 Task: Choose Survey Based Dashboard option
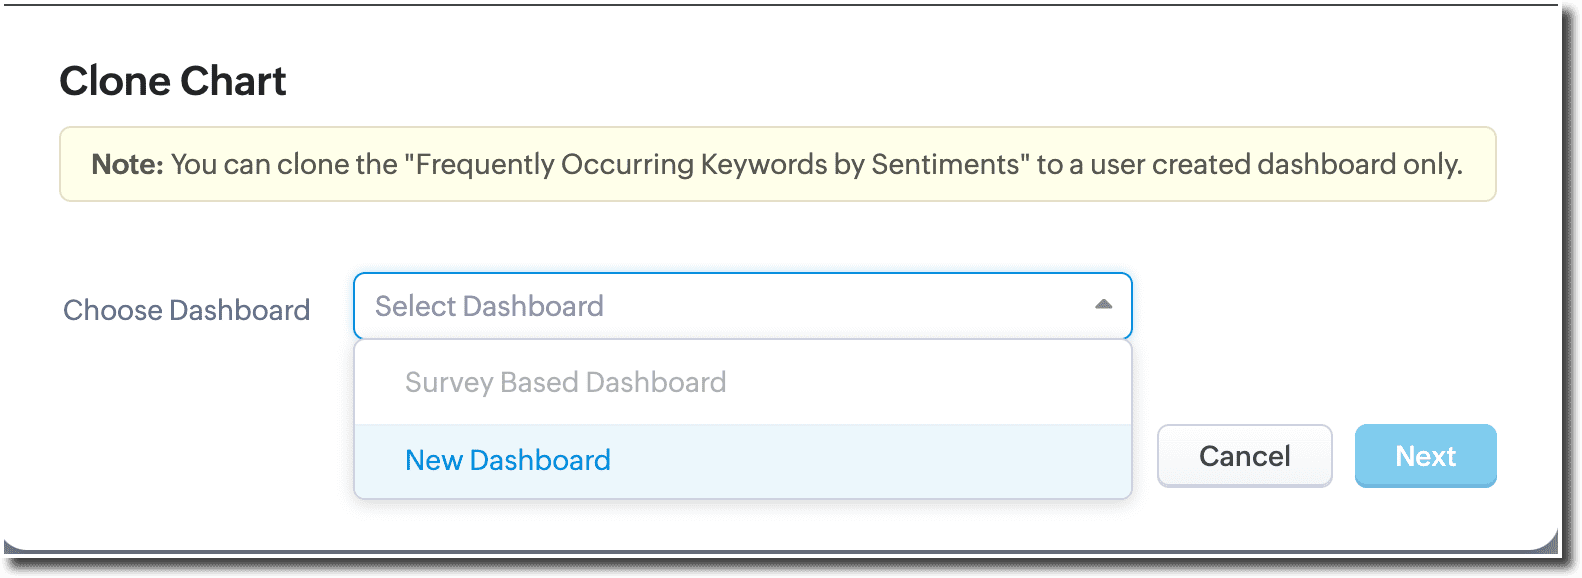(x=565, y=383)
